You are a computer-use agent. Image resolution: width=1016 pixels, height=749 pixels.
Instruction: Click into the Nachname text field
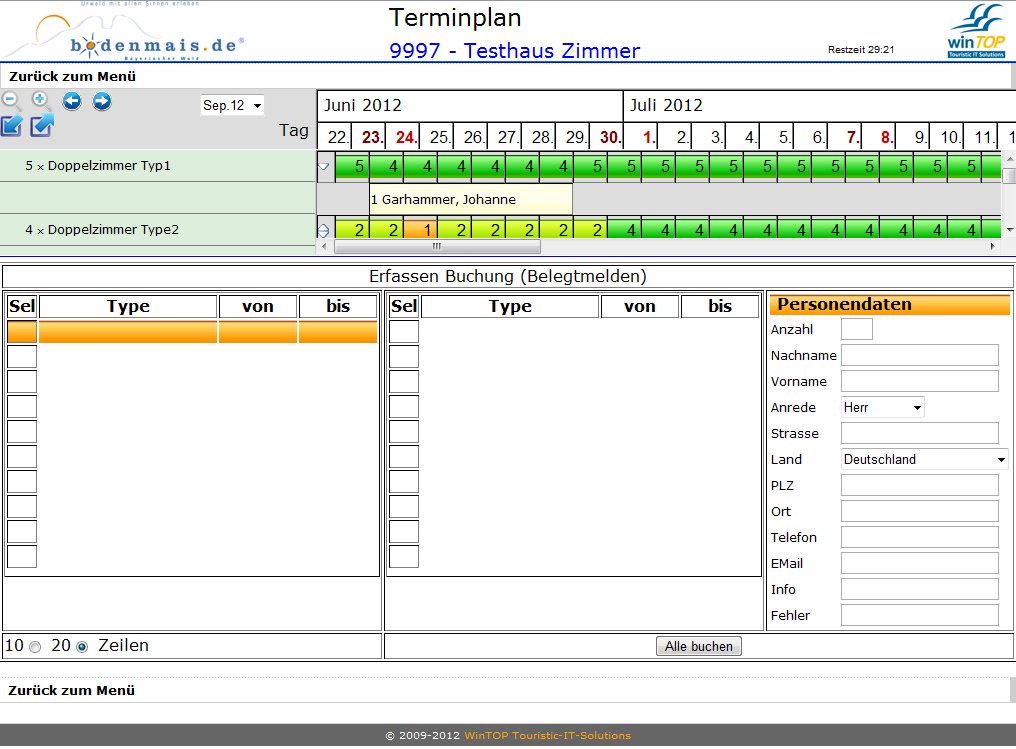tap(919, 355)
